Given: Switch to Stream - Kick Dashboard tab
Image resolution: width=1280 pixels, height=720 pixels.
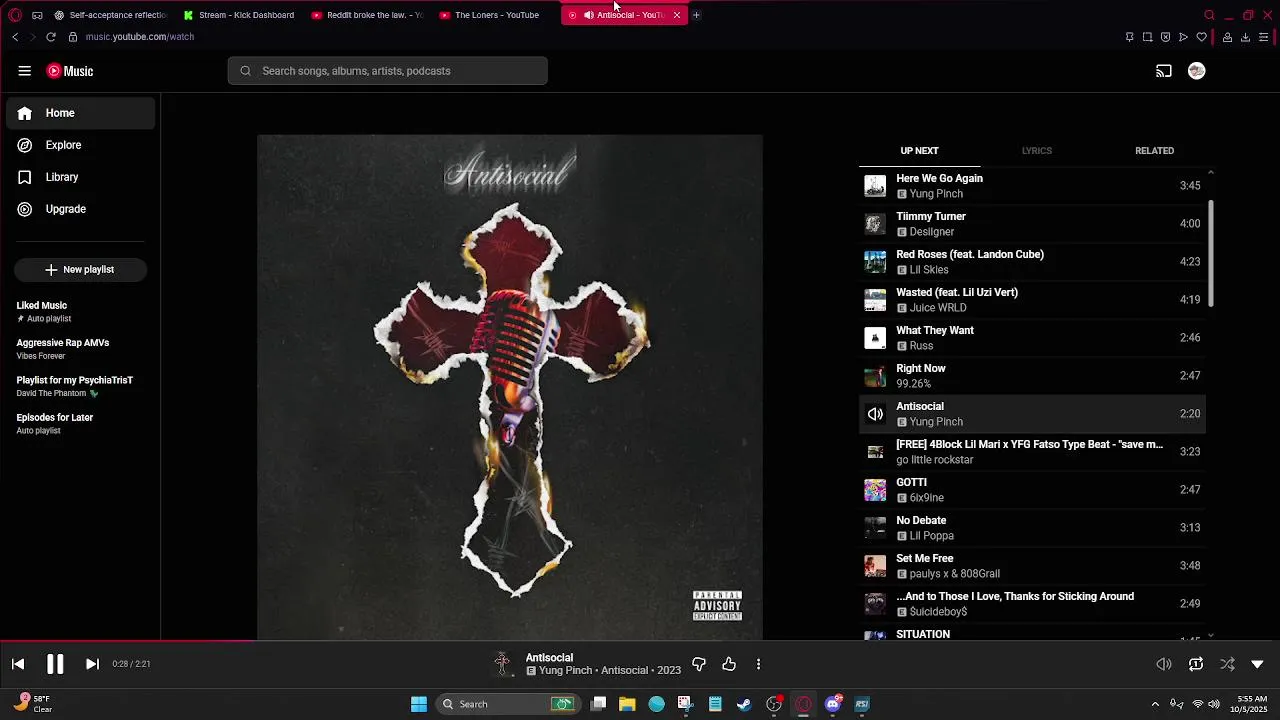Looking at the screenshot, I should [240, 15].
